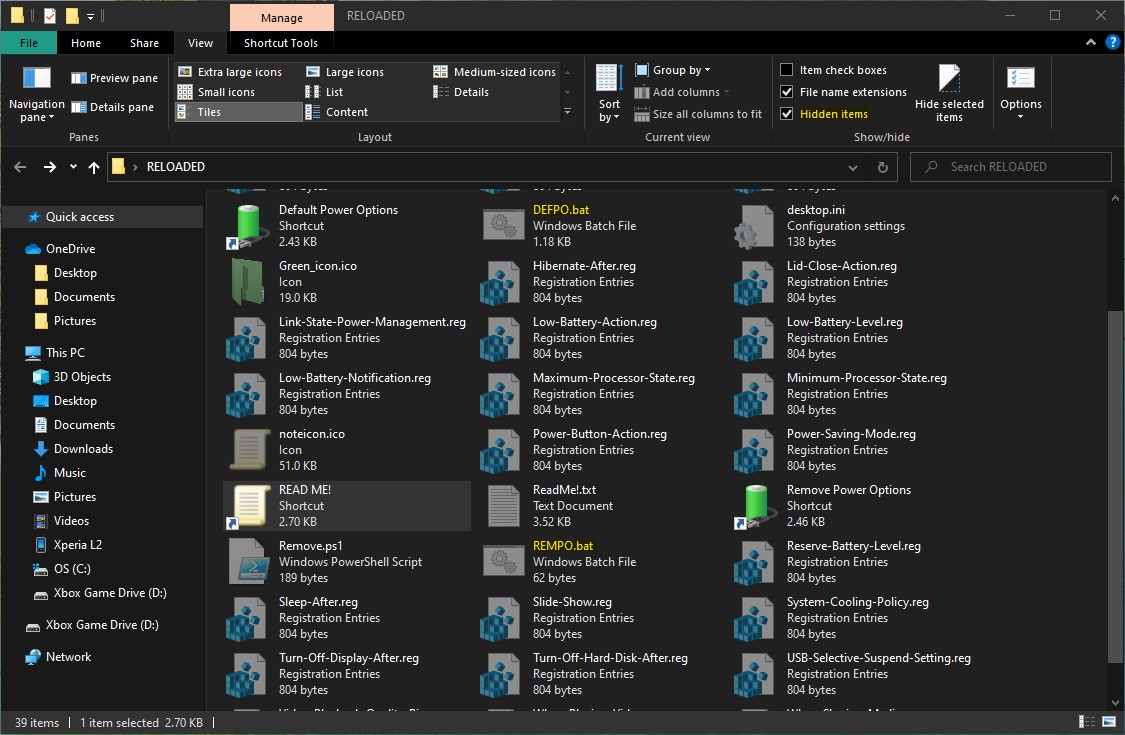
Task: Select the Green_icon.ico file icon
Action: click(x=248, y=281)
